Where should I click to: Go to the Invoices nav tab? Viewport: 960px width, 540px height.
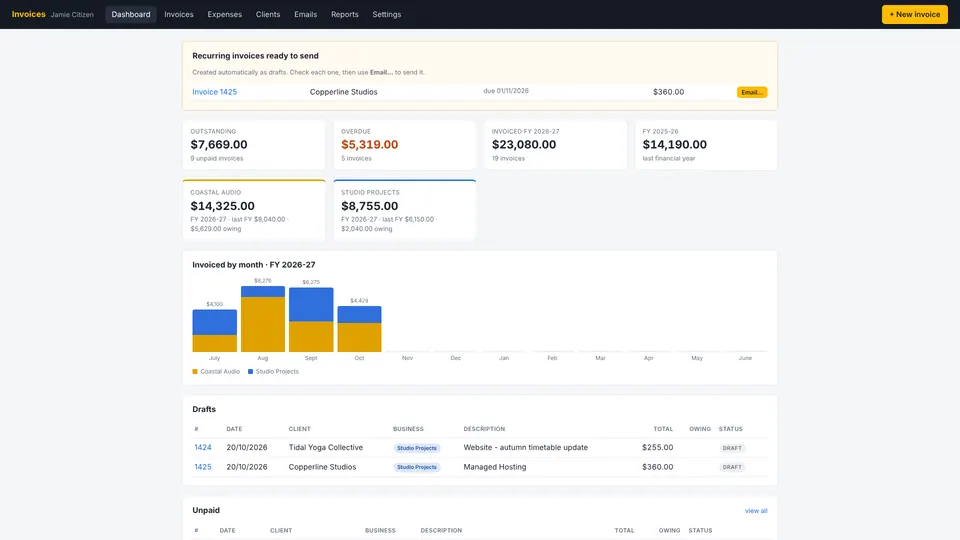[179, 14]
